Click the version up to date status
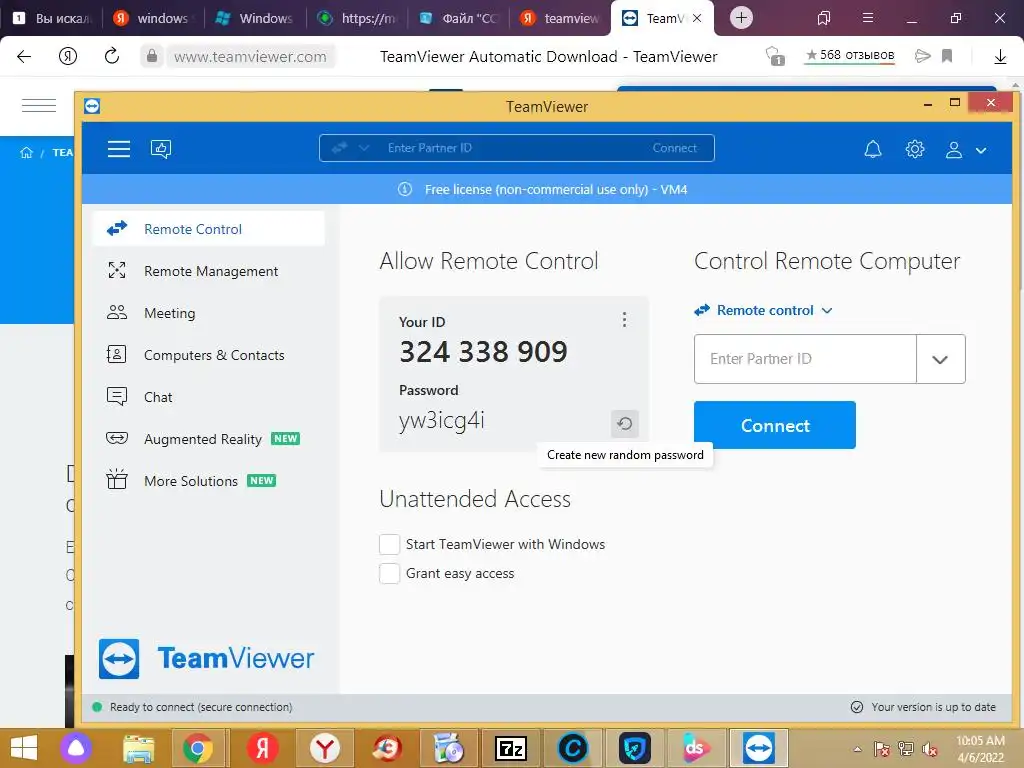Image resolution: width=1024 pixels, height=768 pixels. (x=923, y=707)
